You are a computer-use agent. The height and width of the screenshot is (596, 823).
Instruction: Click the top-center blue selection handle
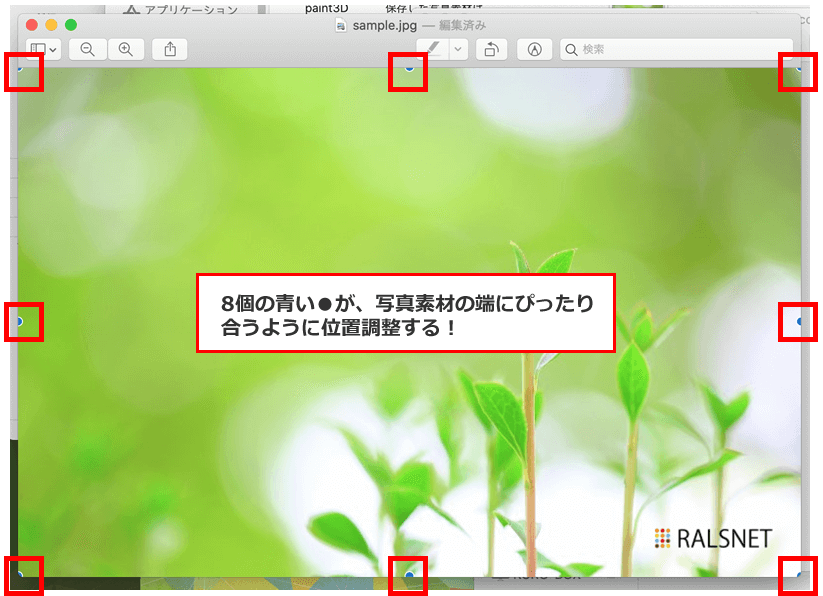(409, 68)
